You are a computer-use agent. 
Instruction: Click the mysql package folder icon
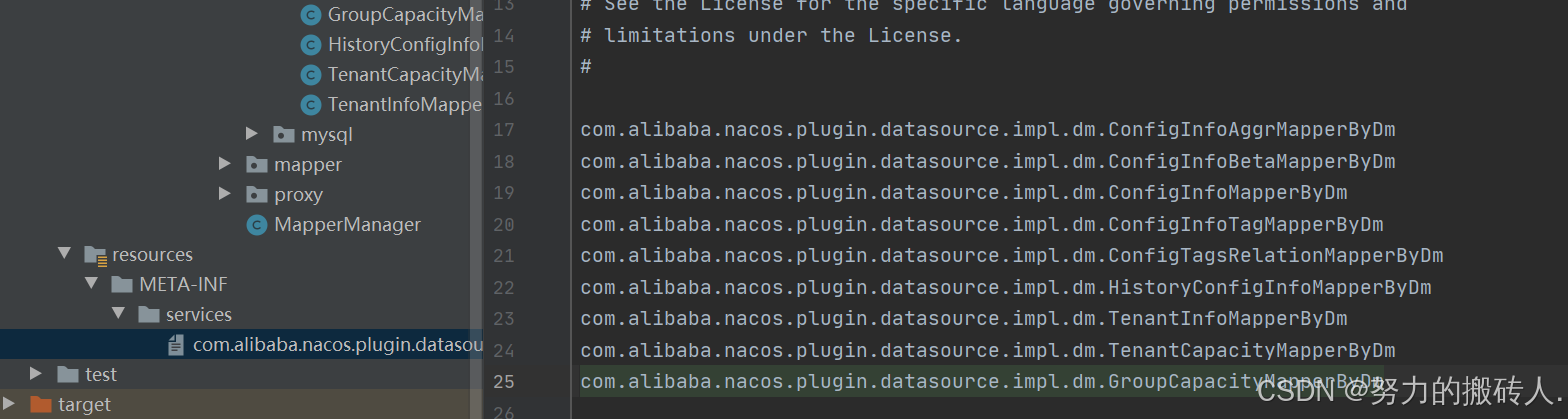tap(284, 134)
